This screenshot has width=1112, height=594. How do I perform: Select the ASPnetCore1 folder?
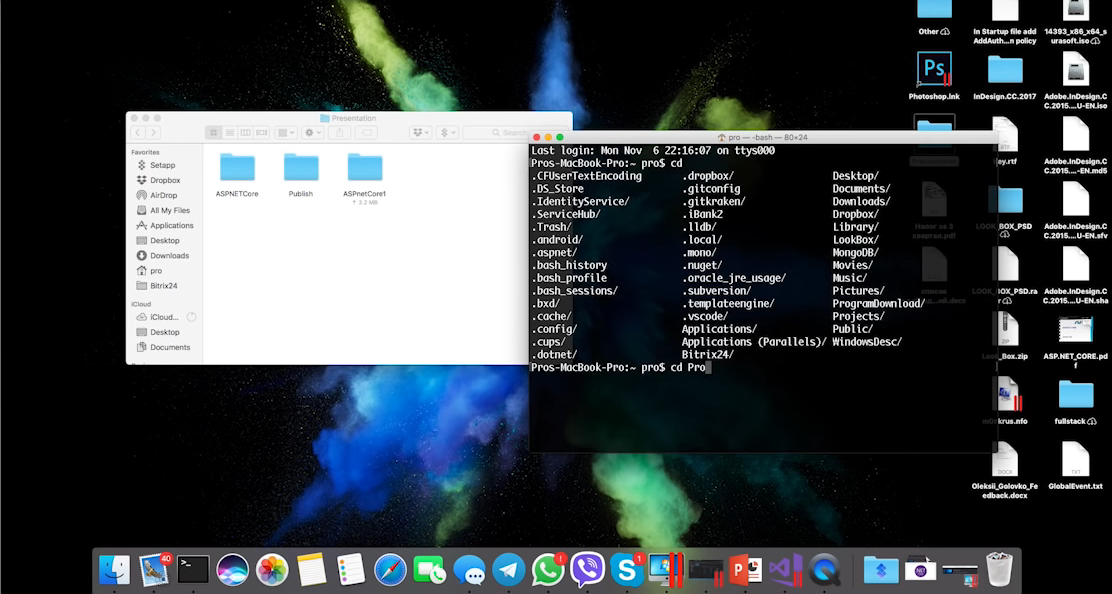(x=365, y=178)
